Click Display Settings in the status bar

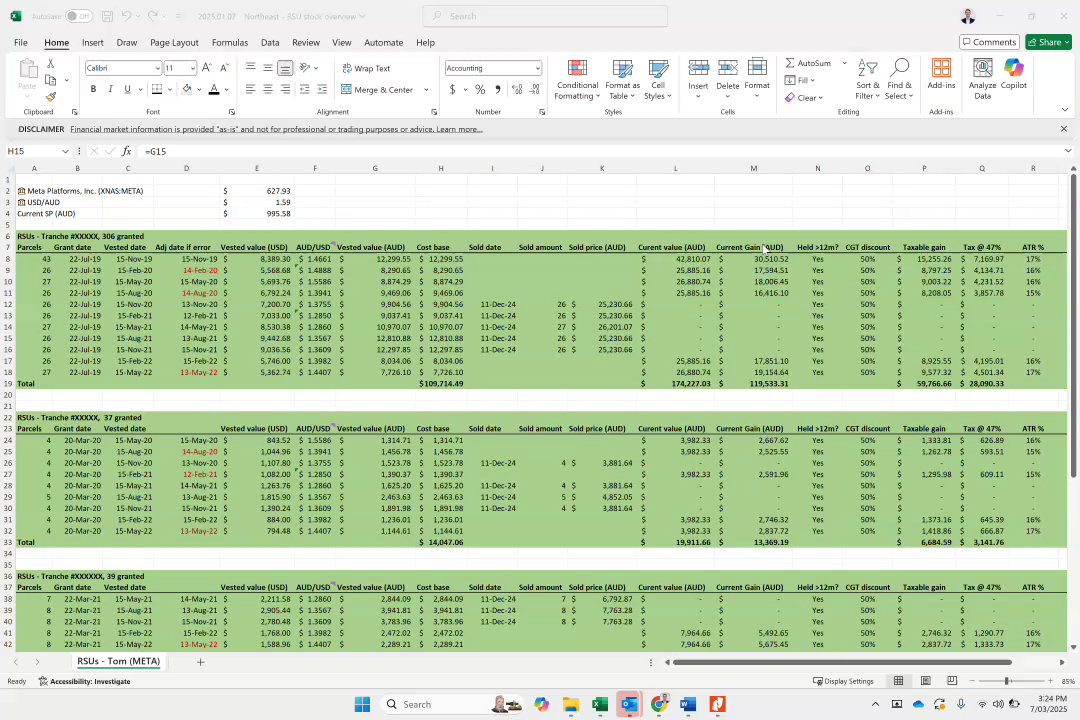[844, 681]
